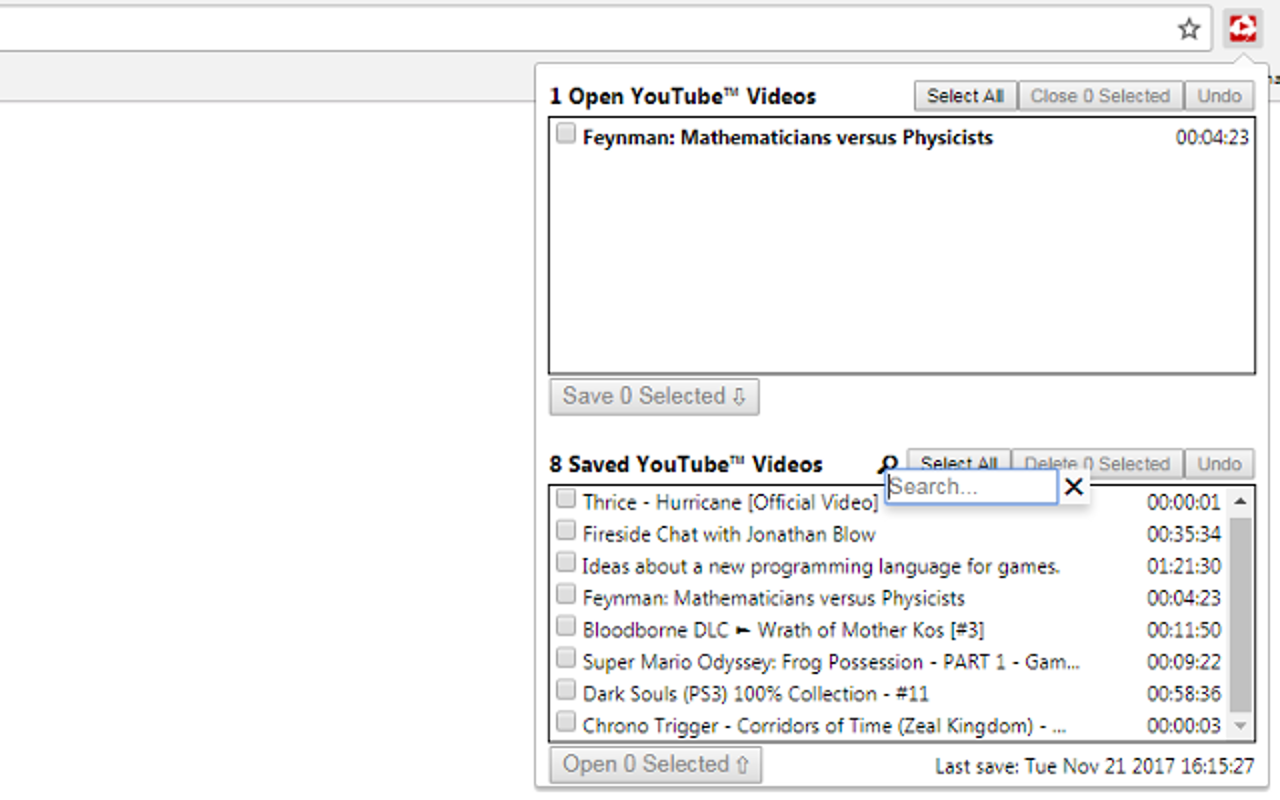This screenshot has height=800, width=1280.
Task: Click the Open 0 Selected button
Action: coord(655,764)
